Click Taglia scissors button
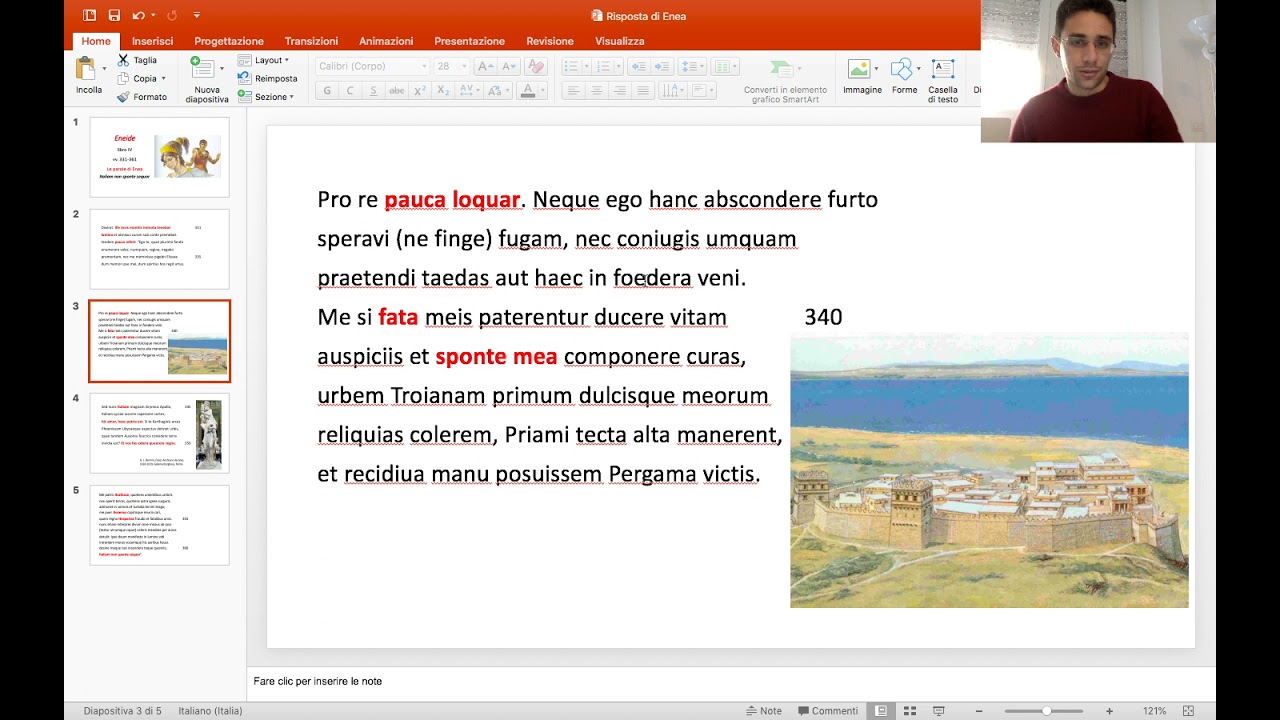 click(x=137, y=60)
